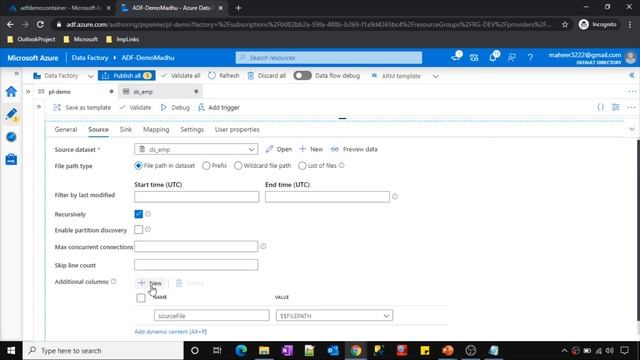
Task: Switch to the Sink tab
Action: coord(126,129)
